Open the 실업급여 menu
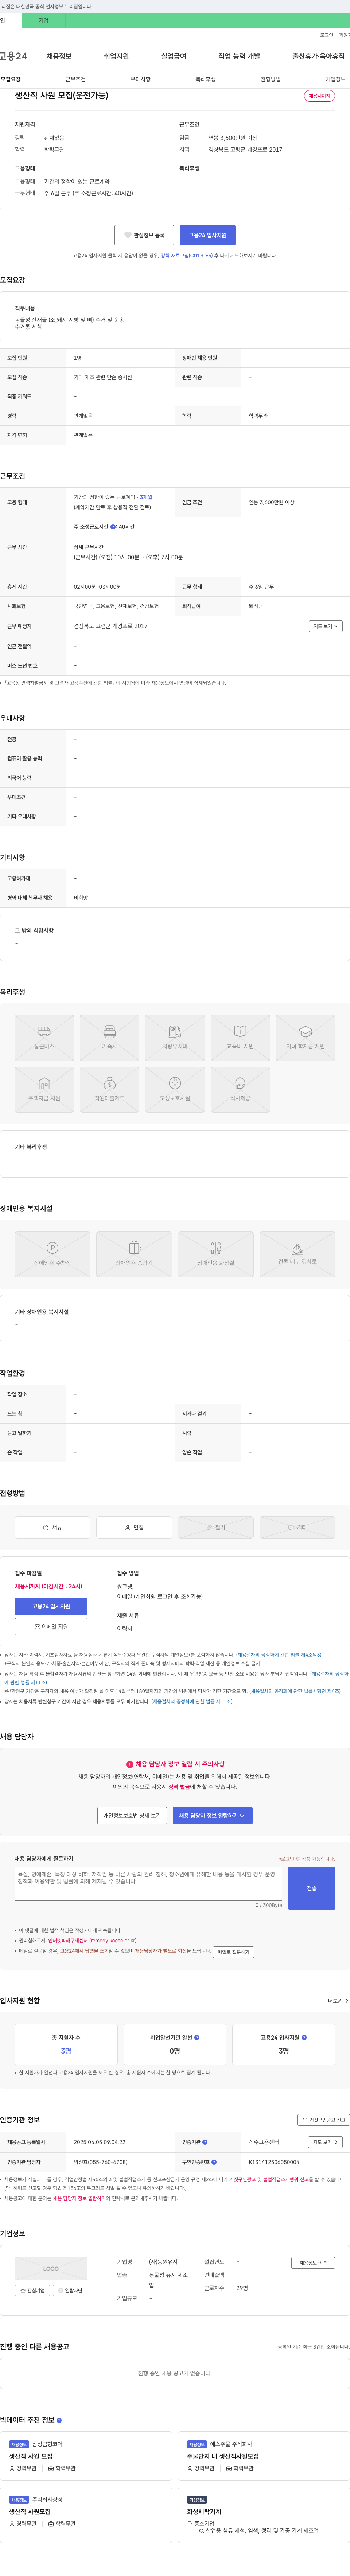The image size is (350, 2576). (174, 56)
